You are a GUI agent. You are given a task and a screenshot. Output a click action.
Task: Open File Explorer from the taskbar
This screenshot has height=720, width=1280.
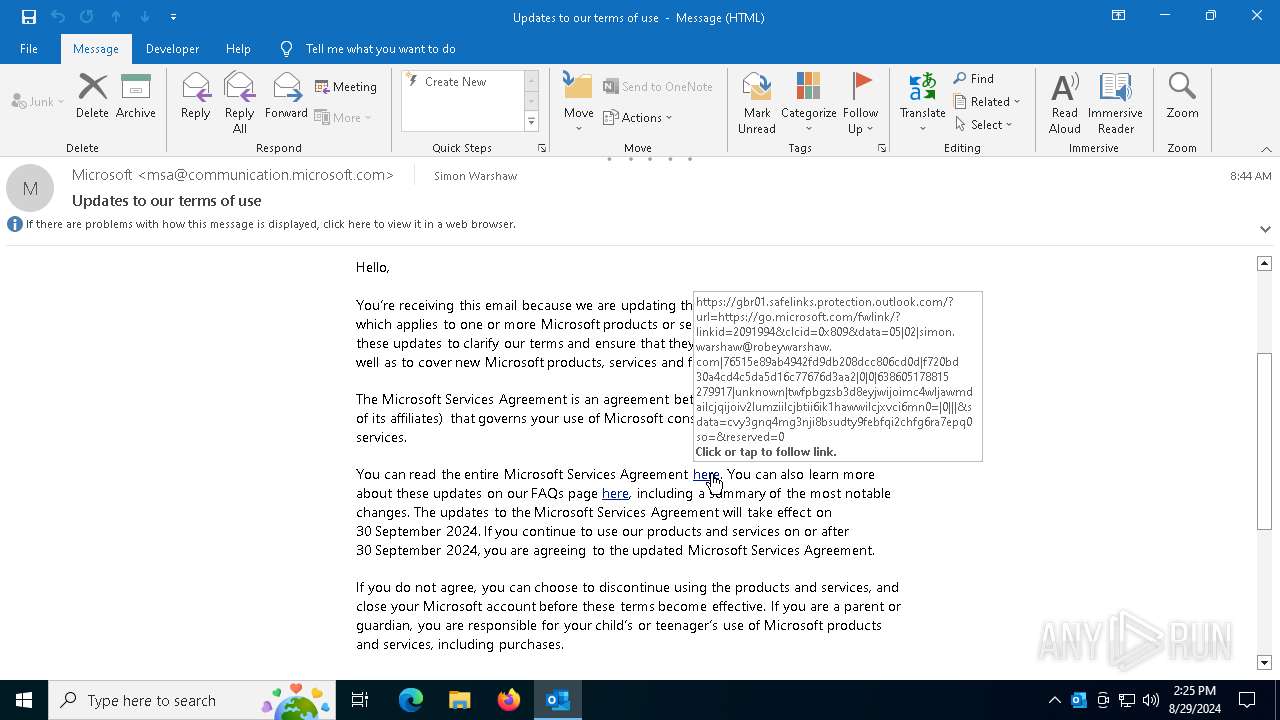click(x=460, y=700)
